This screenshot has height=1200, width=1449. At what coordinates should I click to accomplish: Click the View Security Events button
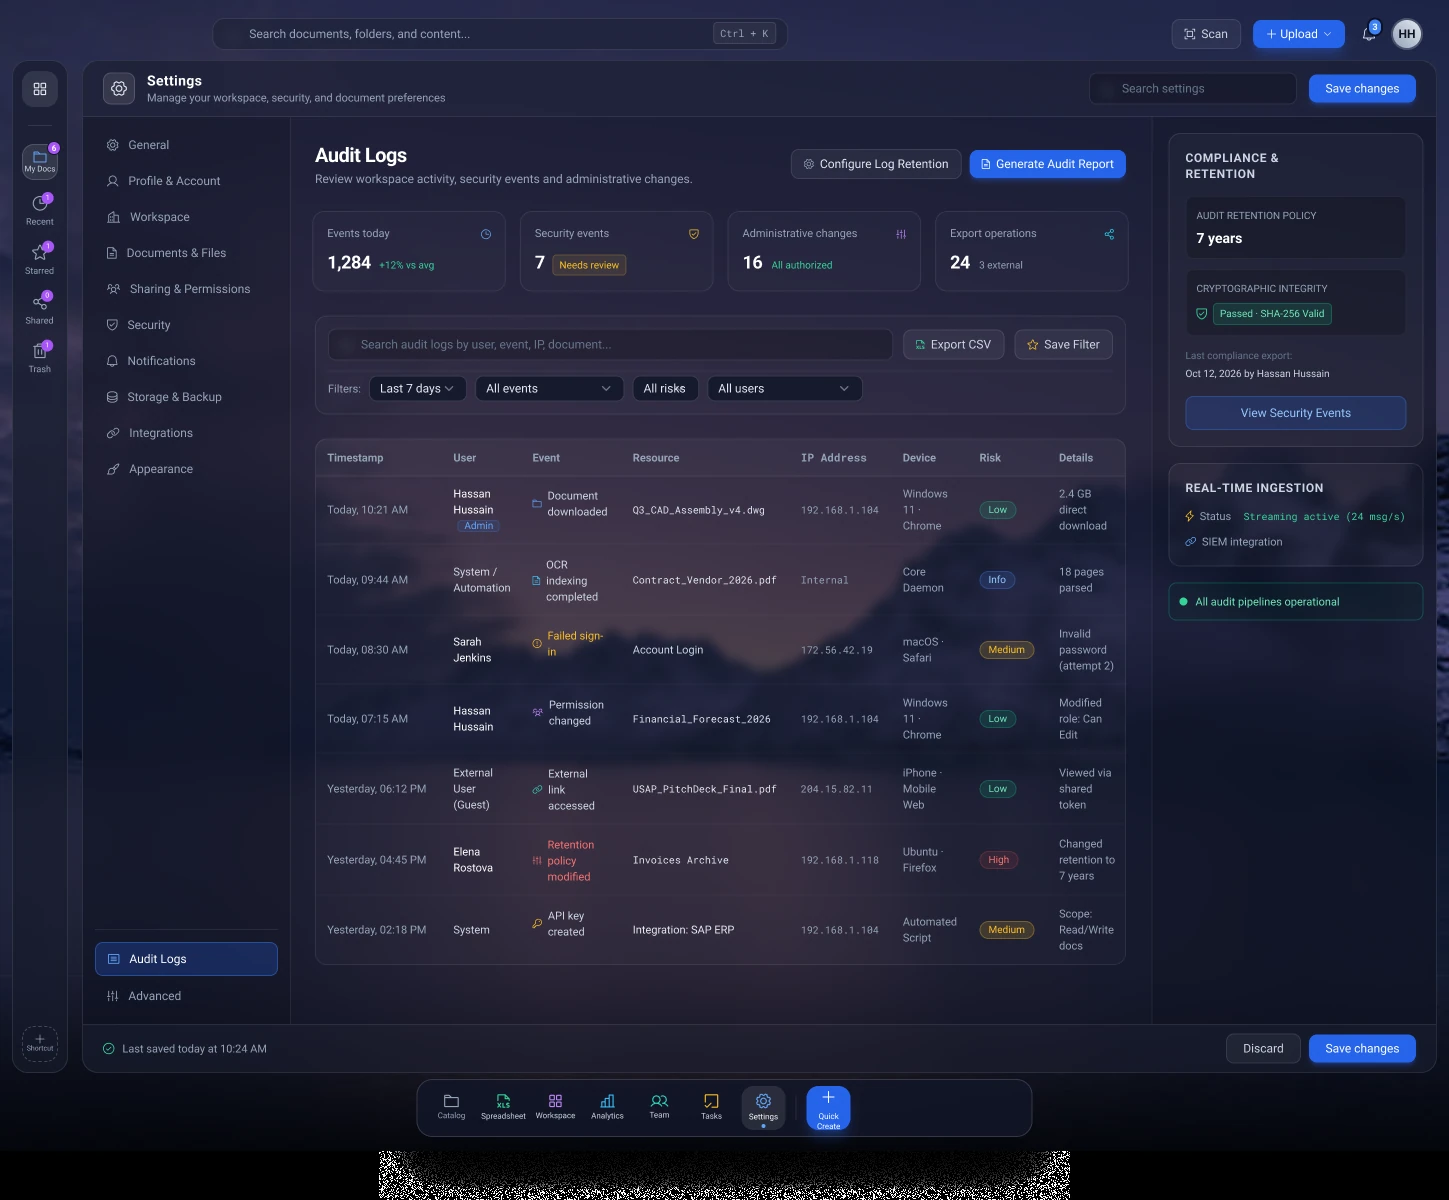click(1295, 413)
